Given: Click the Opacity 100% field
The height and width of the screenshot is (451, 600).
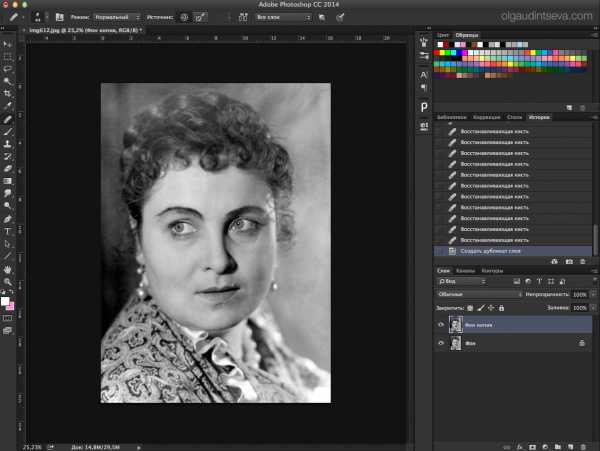Looking at the screenshot, I should pos(580,295).
